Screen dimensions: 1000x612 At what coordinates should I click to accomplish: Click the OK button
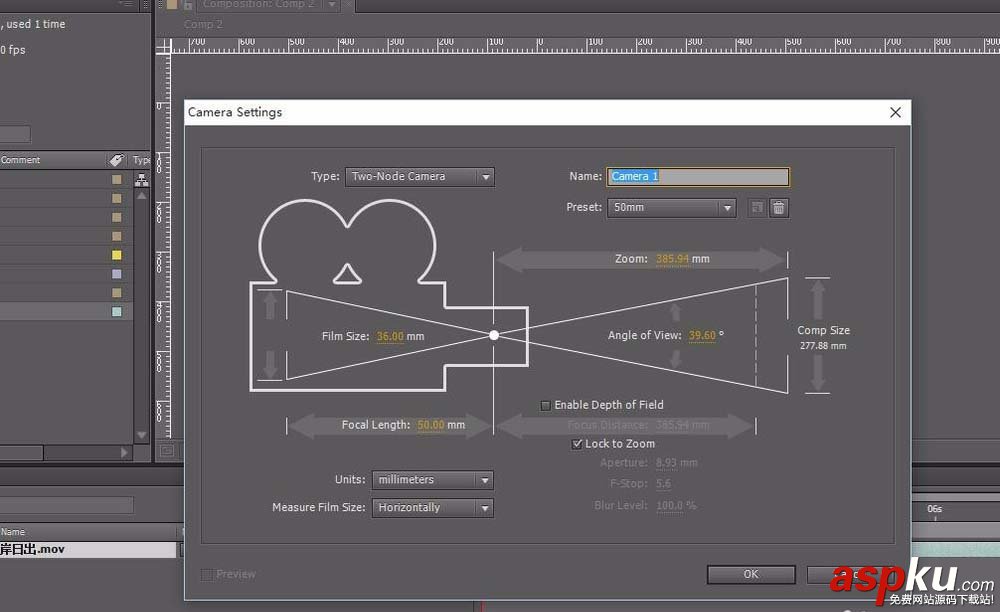tap(751, 574)
